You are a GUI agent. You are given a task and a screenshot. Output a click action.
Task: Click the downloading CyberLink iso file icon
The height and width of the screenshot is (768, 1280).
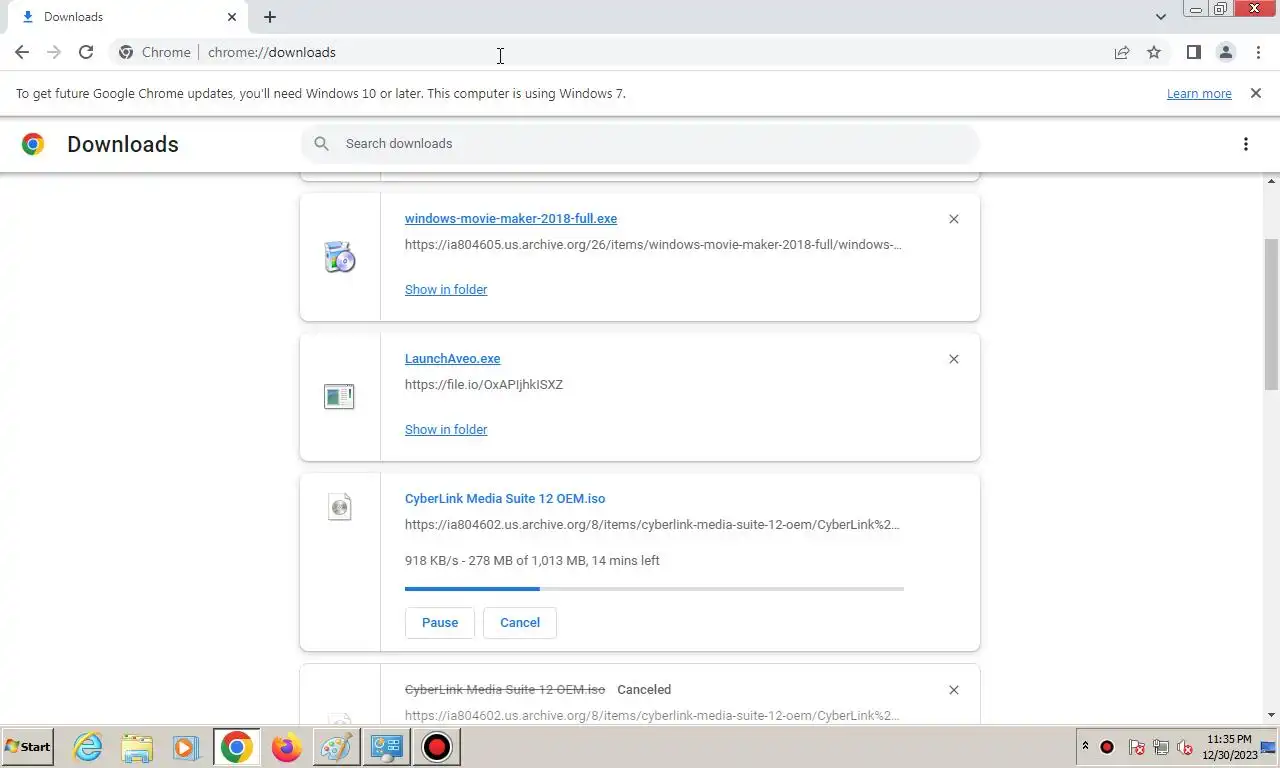coord(340,507)
